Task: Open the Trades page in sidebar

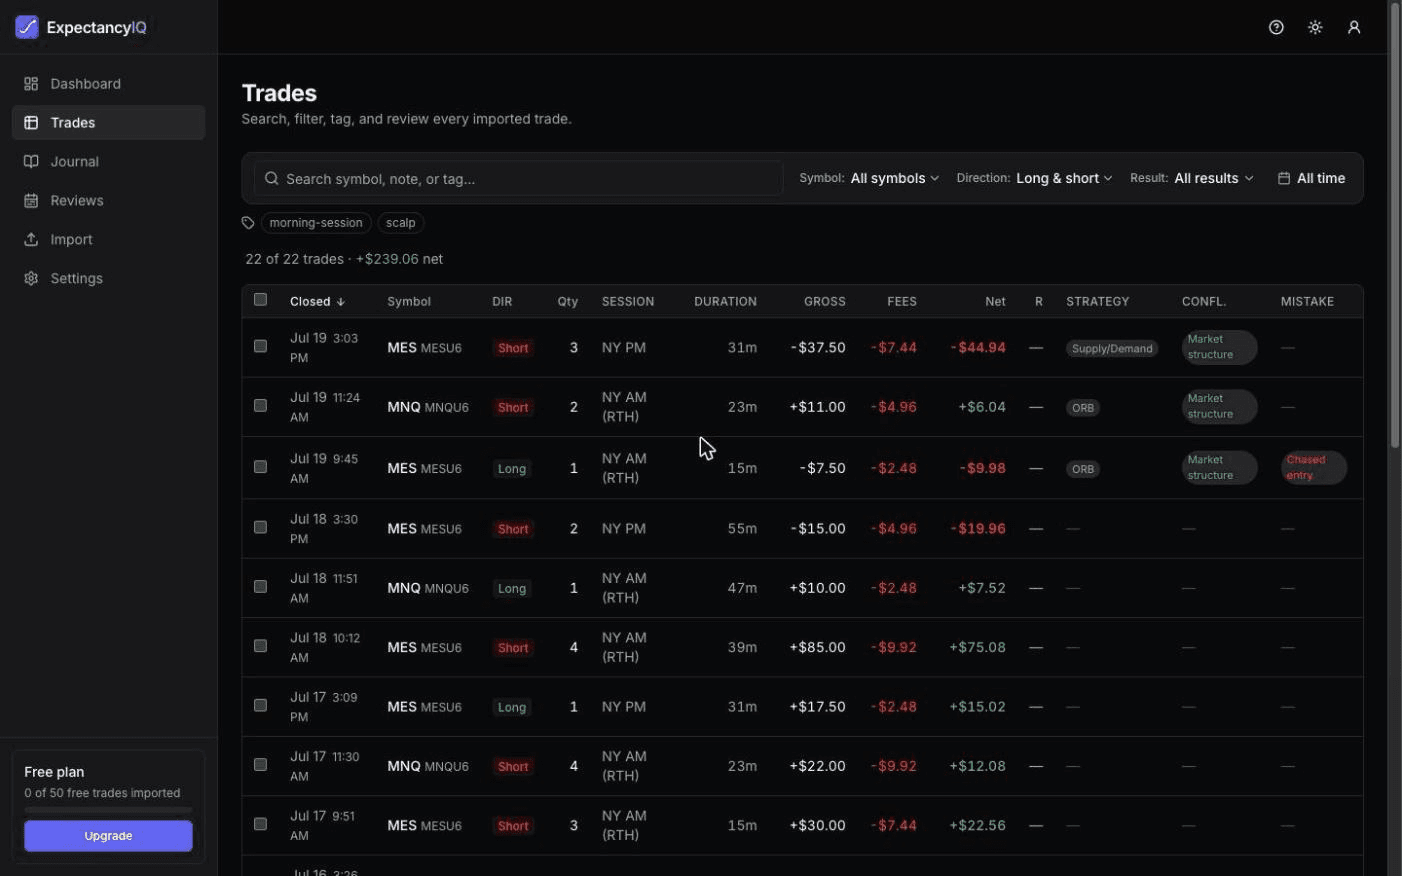Action: pyautogui.click(x=108, y=123)
